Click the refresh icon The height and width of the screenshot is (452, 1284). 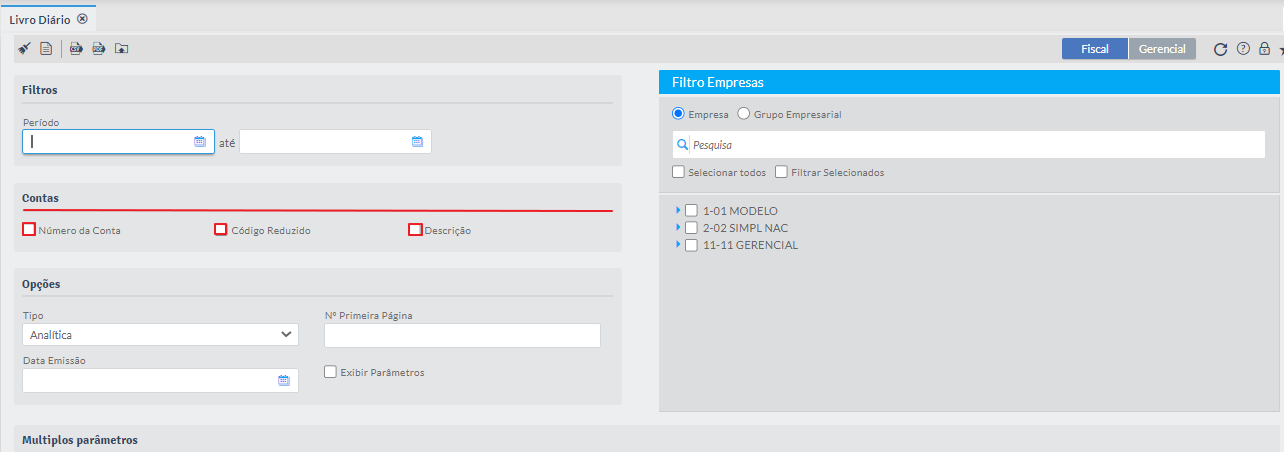tap(1220, 49)
